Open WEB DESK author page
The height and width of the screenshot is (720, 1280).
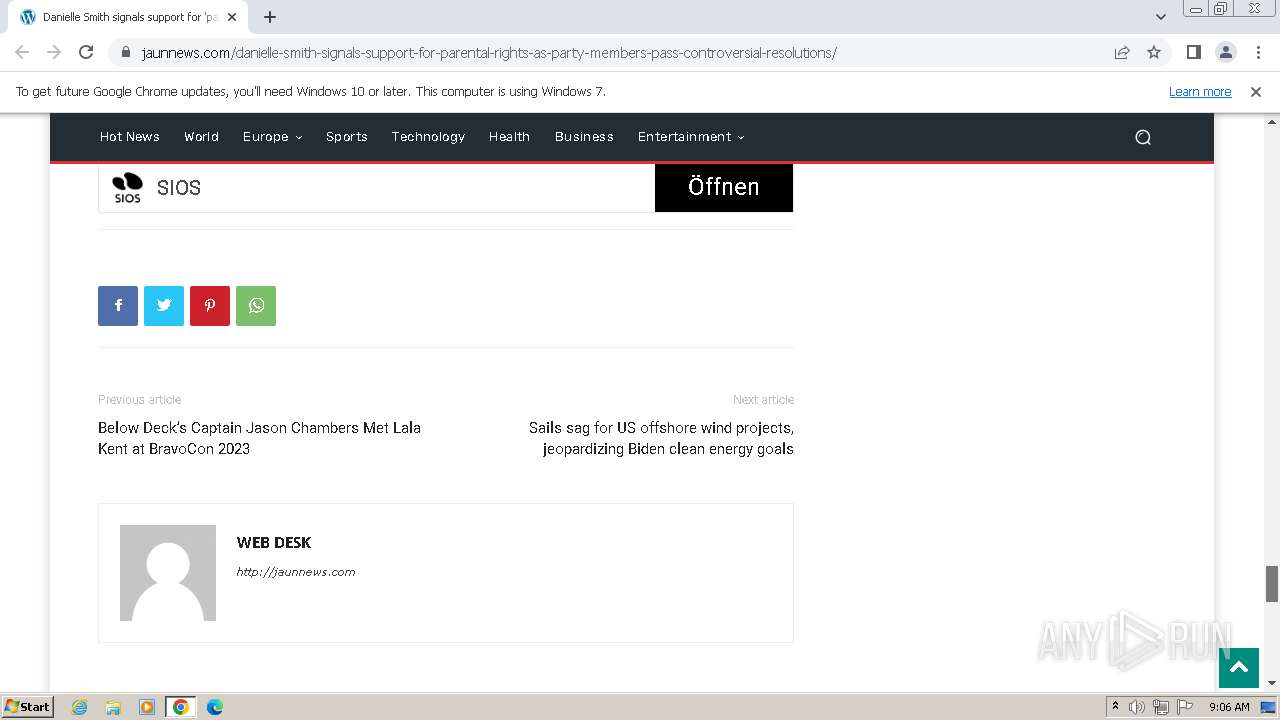coord(274,543)
